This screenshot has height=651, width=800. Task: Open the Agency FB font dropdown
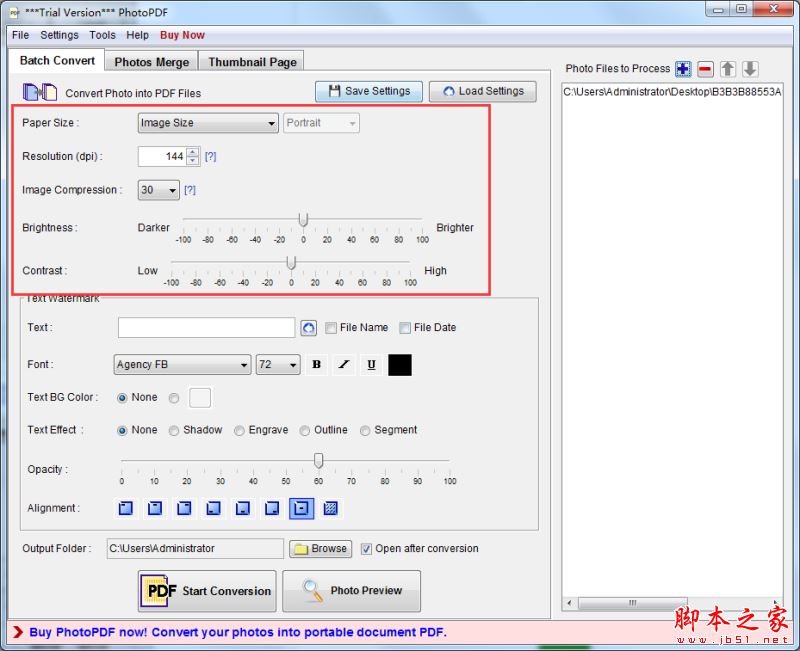182,365
